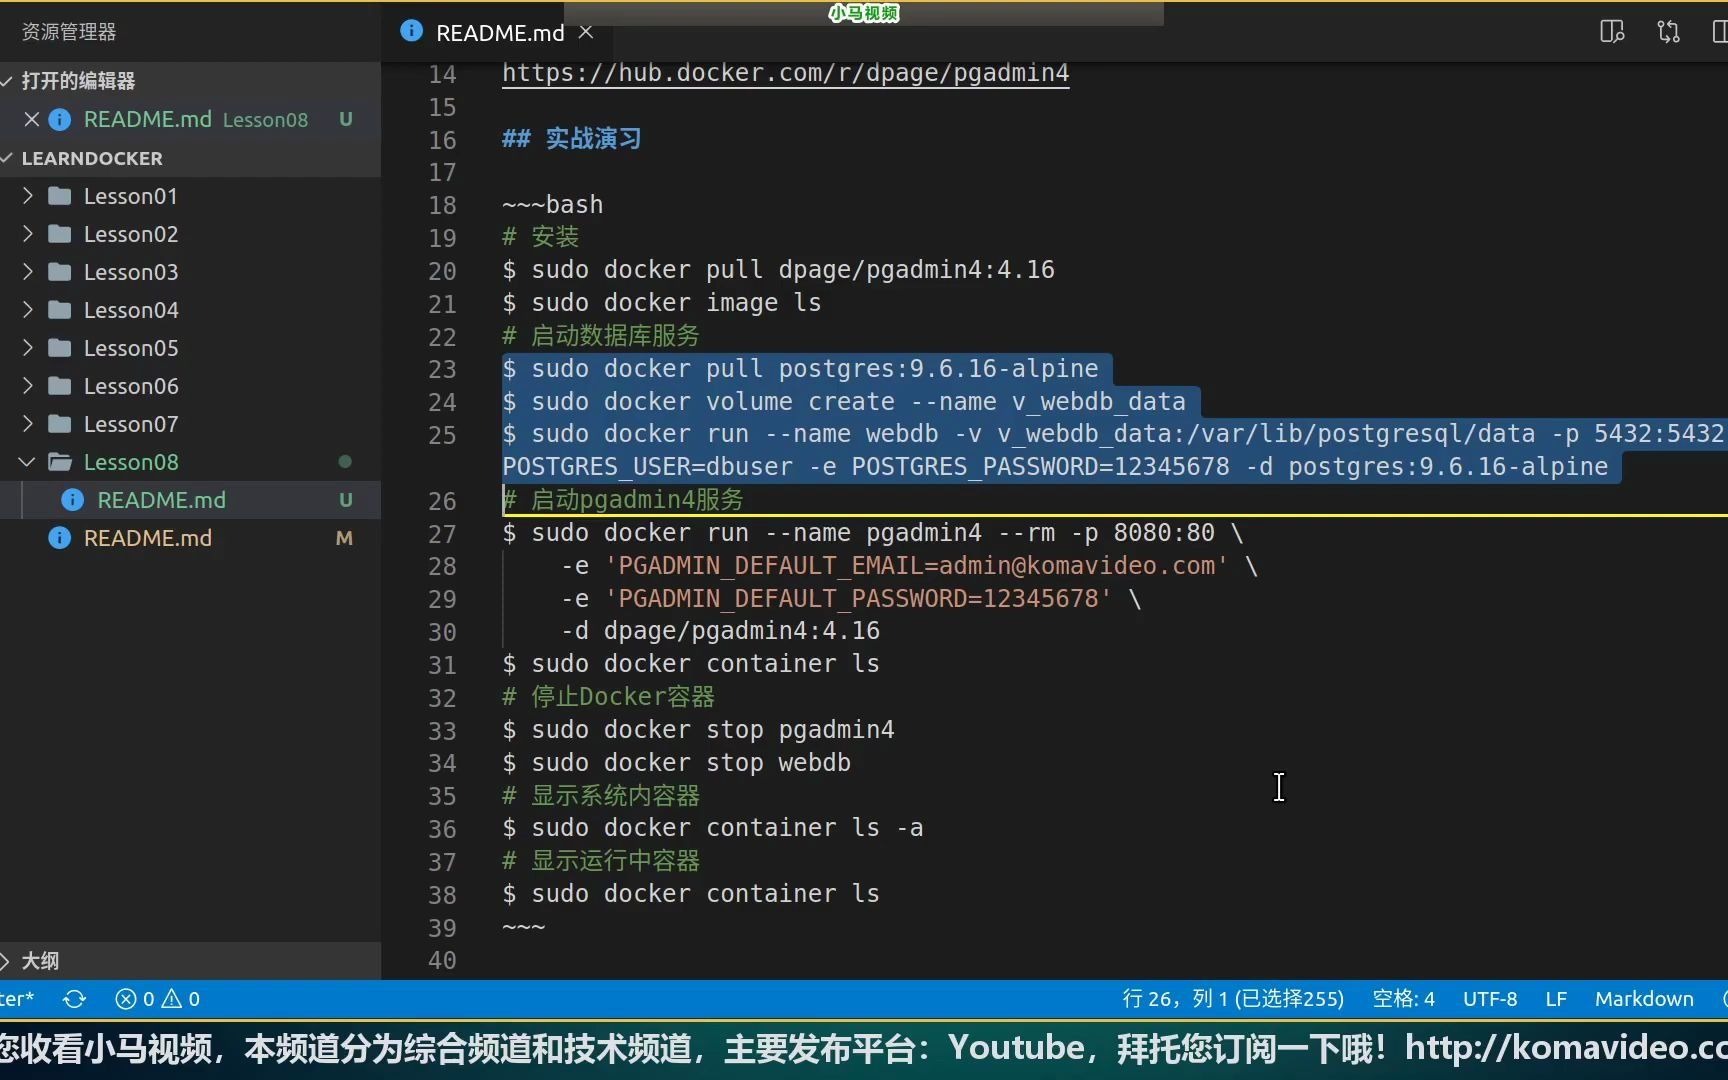Viewport: 1728px width, 1080px height.
Task: Select the open Lesson08 folder icon
Action: tap(60, 462)
